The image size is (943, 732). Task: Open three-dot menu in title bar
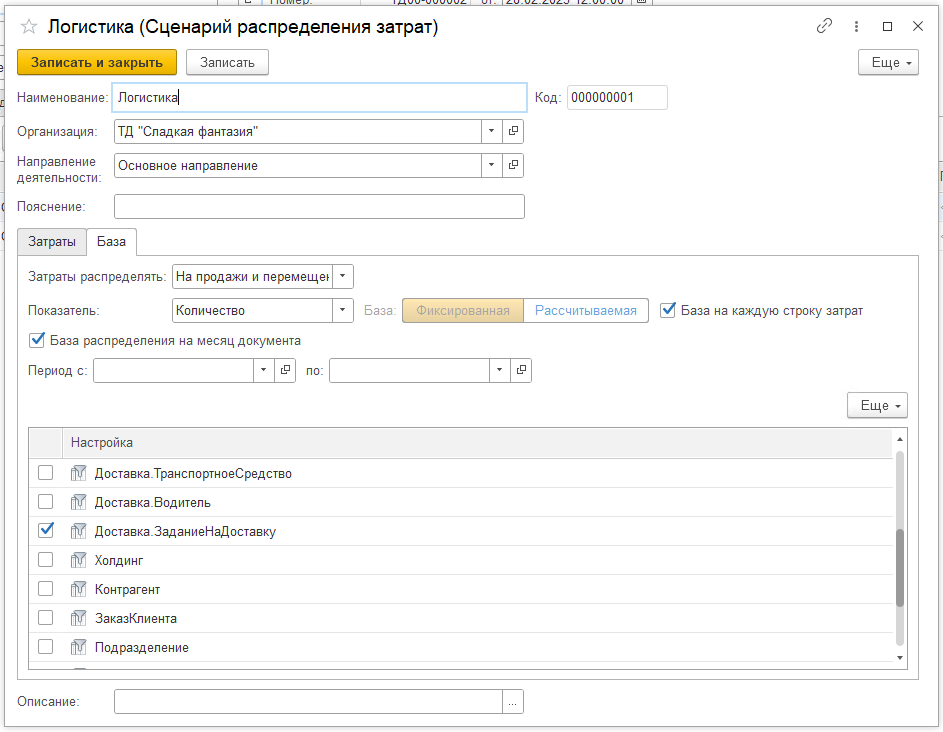tap(856, 27)
